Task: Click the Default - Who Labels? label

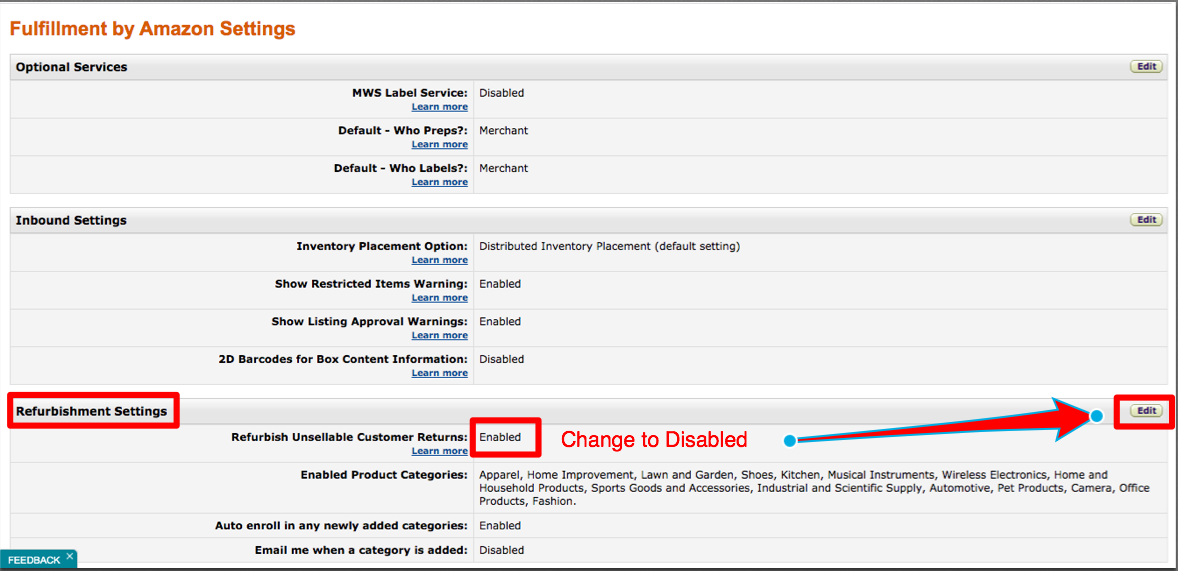Action: 400,168
